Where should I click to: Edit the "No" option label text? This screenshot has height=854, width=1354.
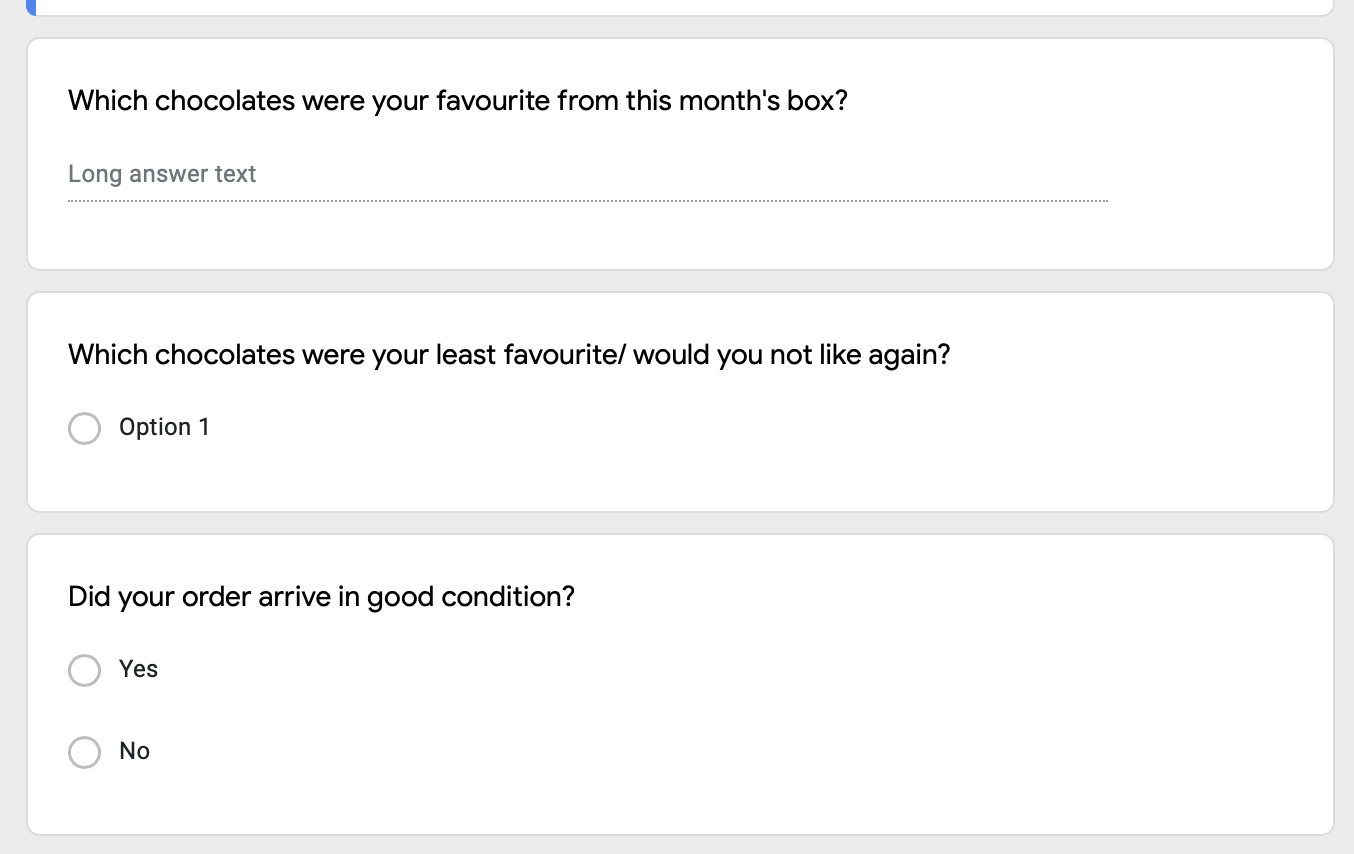tap(134, 751)
